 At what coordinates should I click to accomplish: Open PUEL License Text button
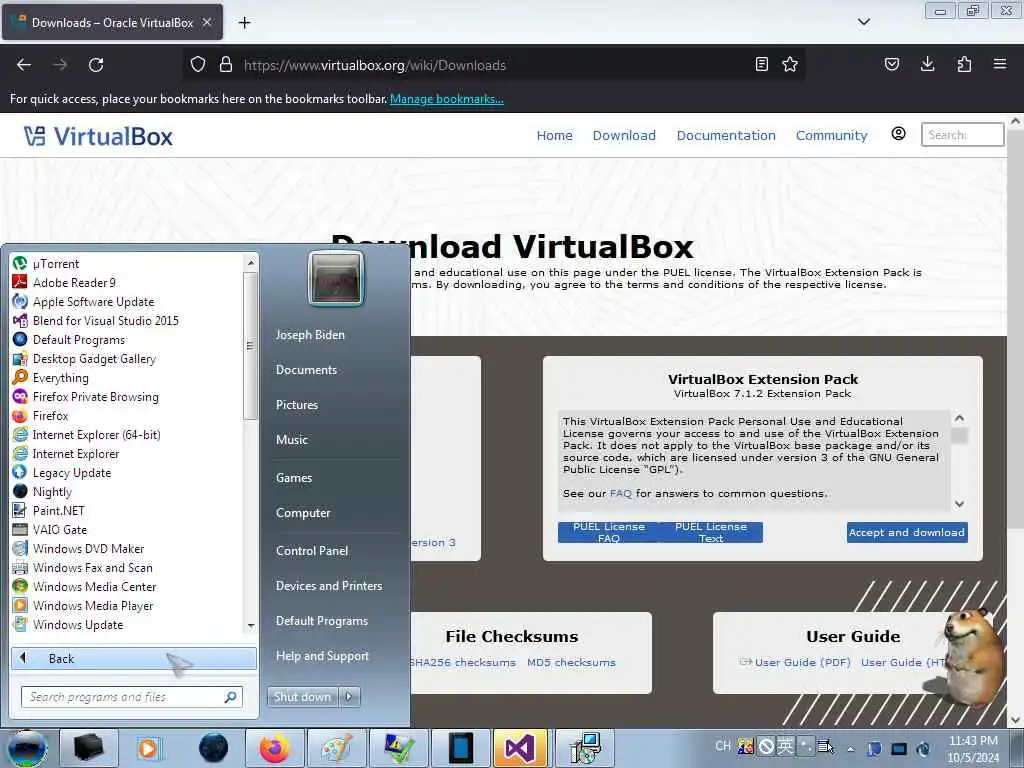point(711,532)
